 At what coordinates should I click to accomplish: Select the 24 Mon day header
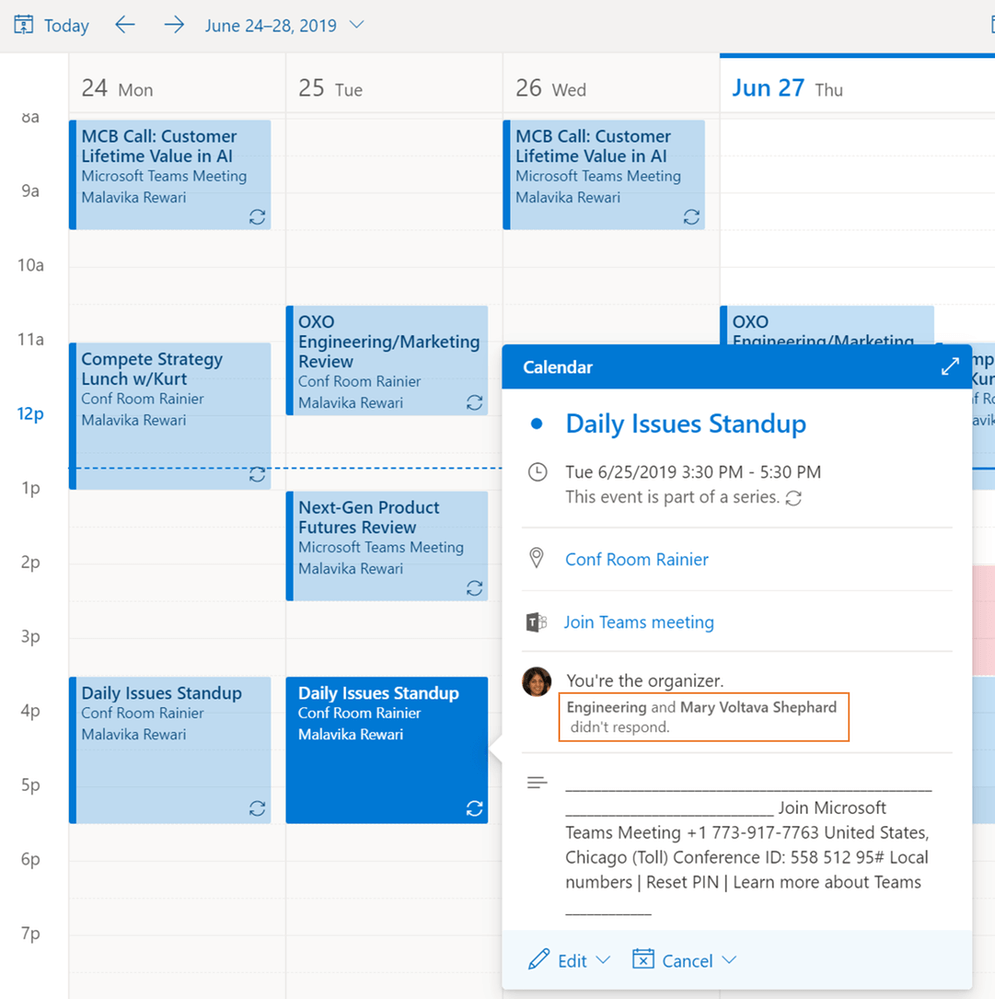pyautogui.click(x=117, y=89)
